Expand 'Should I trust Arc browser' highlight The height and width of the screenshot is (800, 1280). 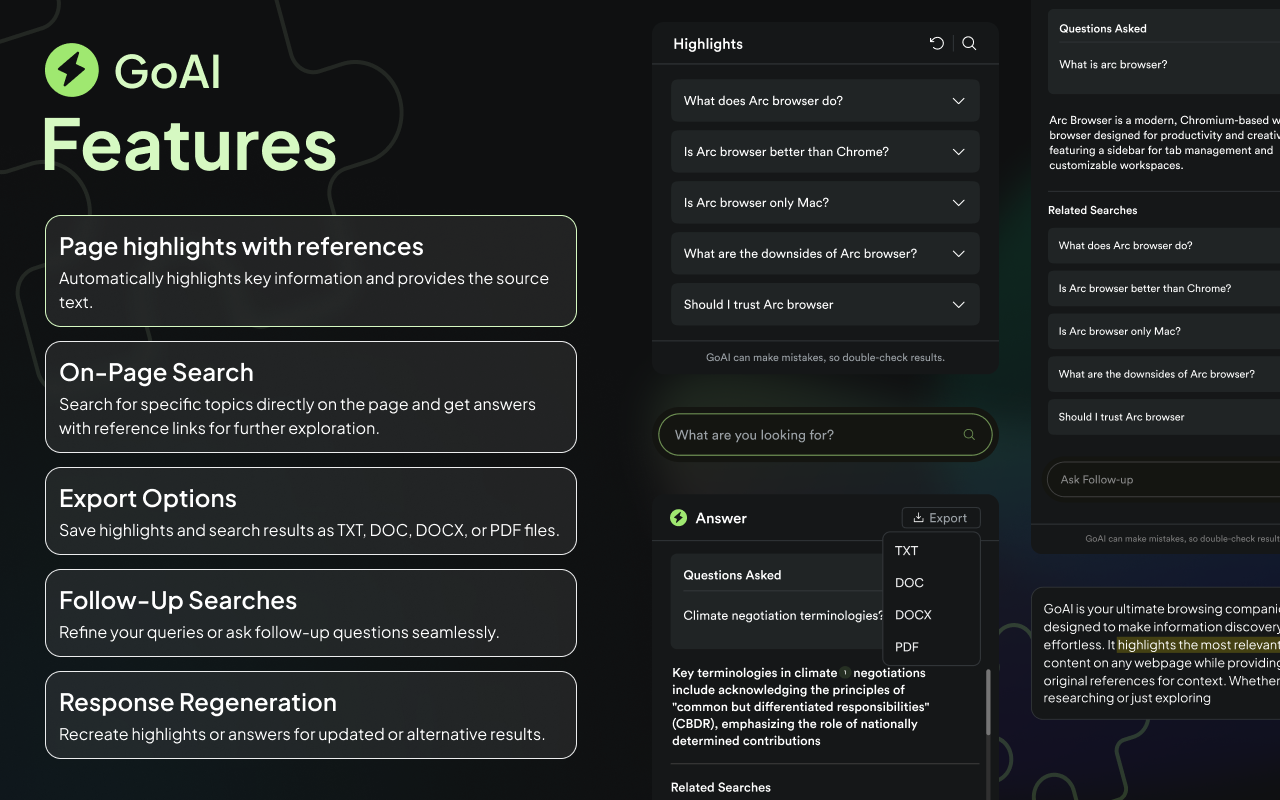click(825, 305)
